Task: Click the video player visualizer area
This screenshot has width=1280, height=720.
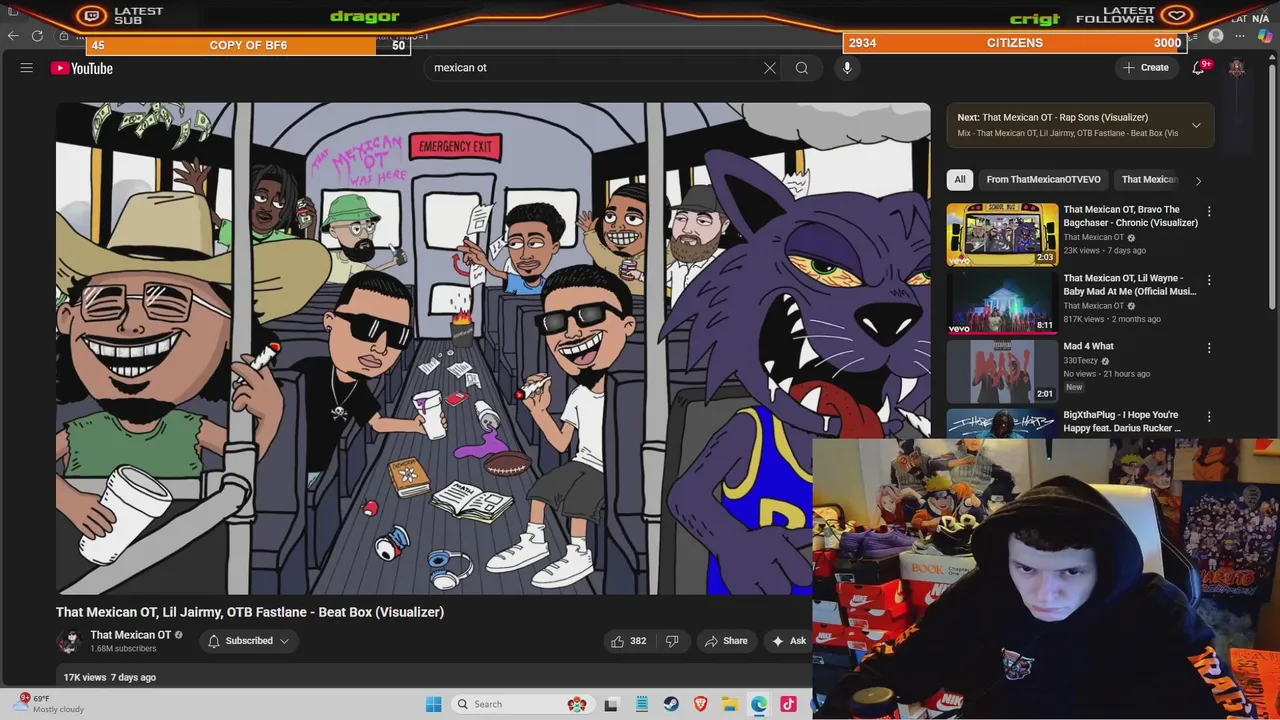Action: pos(493,348)
